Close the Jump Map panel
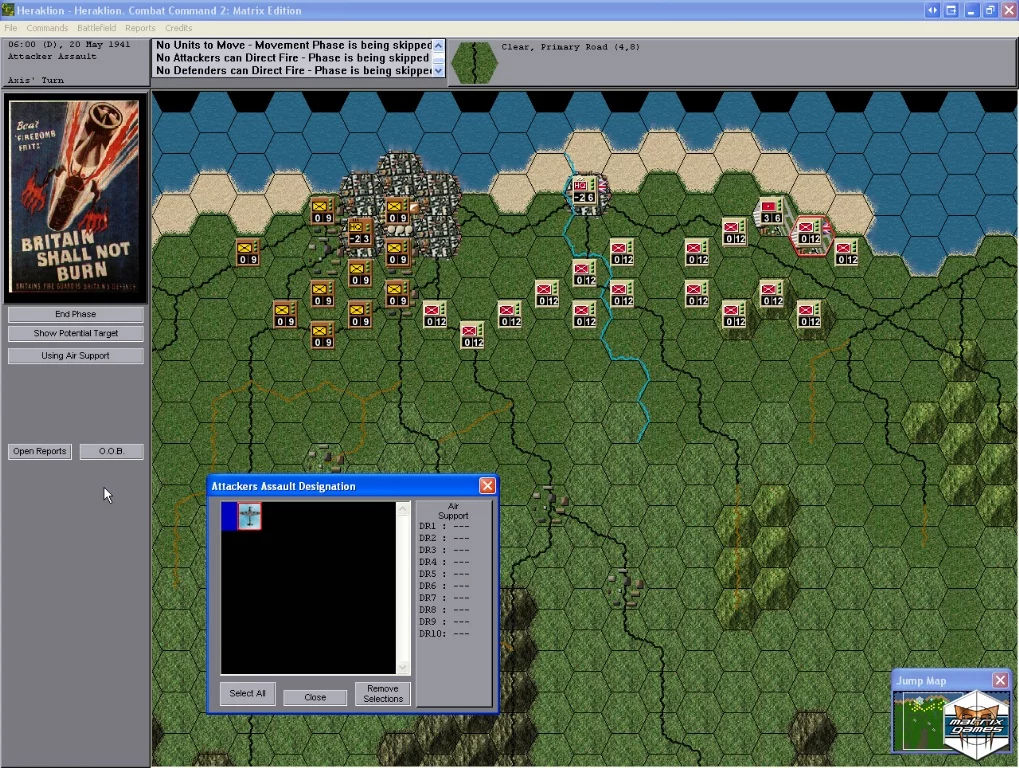The image size is (1019, 768). 1000,680
